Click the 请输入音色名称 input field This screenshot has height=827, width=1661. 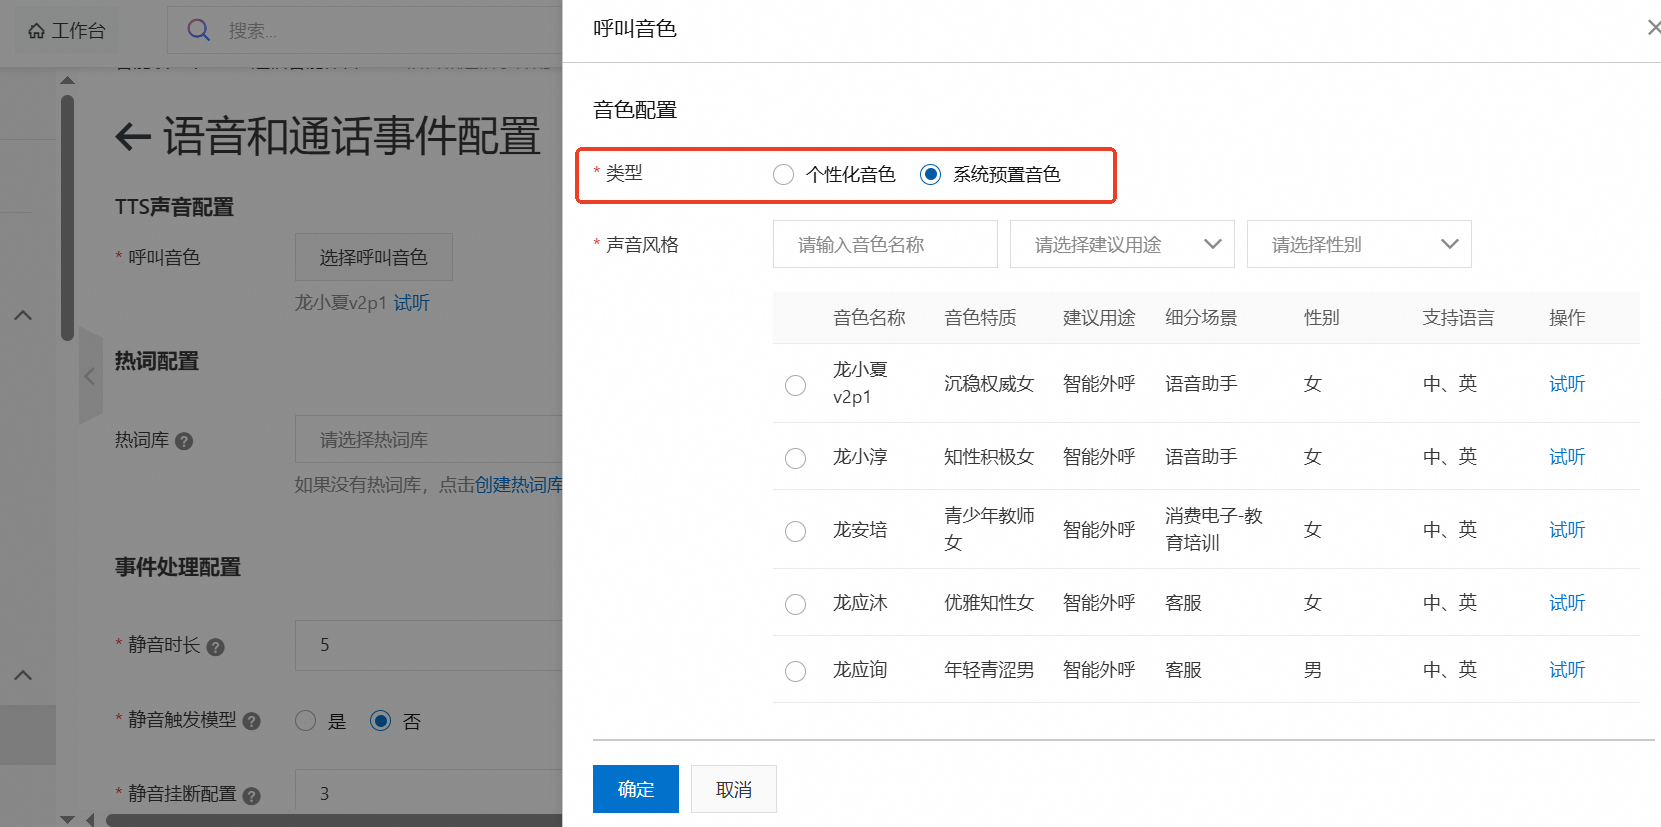point(885,244)
